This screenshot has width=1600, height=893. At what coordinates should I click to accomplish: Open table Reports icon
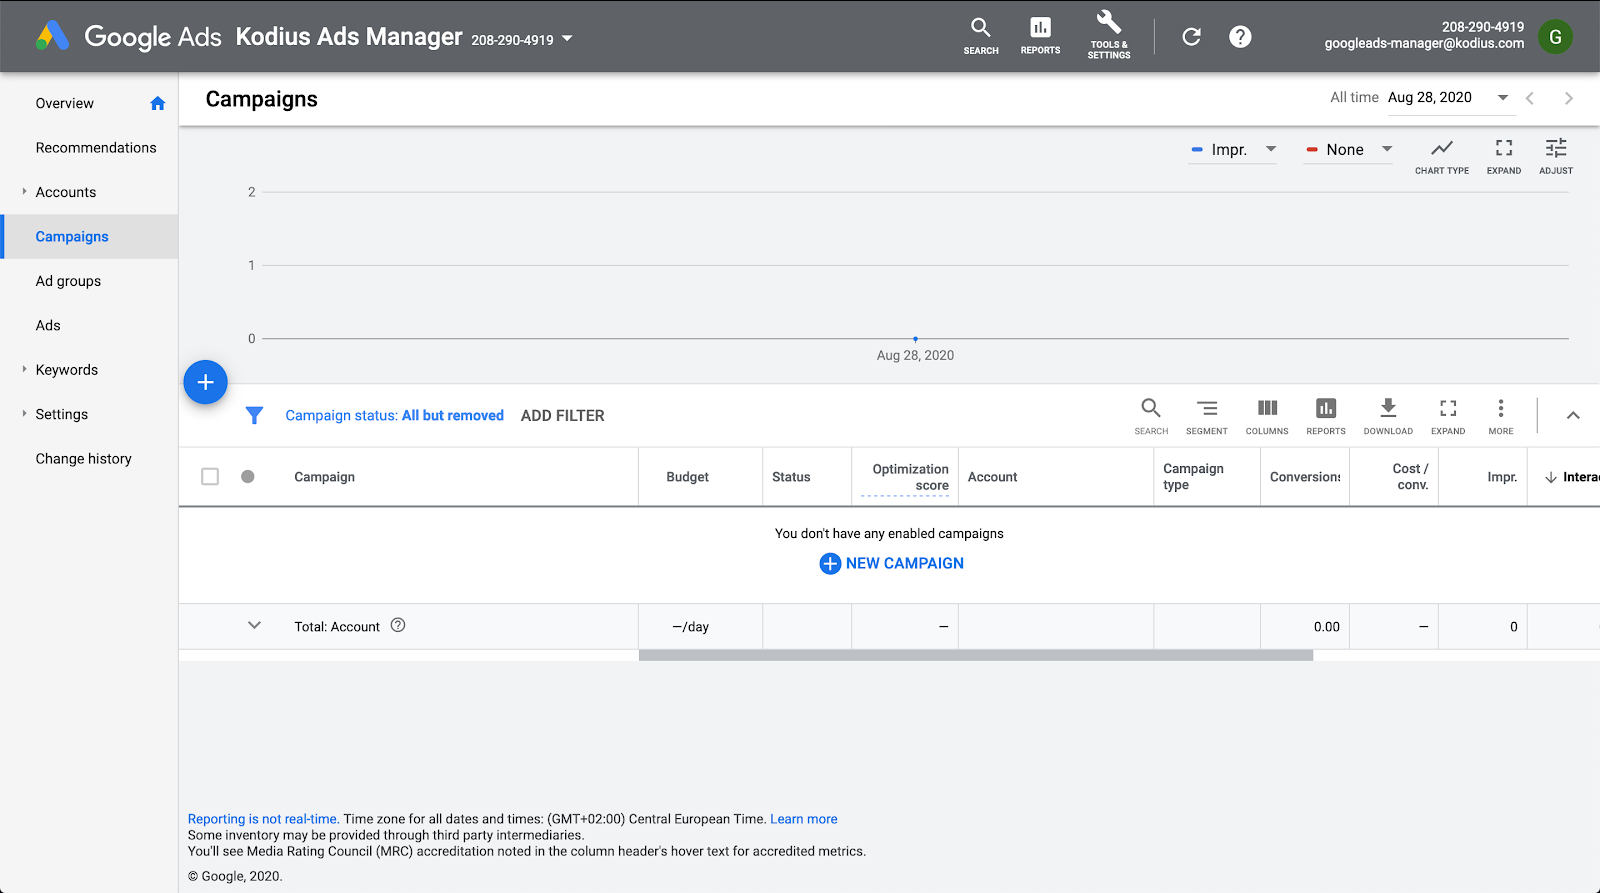[x=1326, y=416]
